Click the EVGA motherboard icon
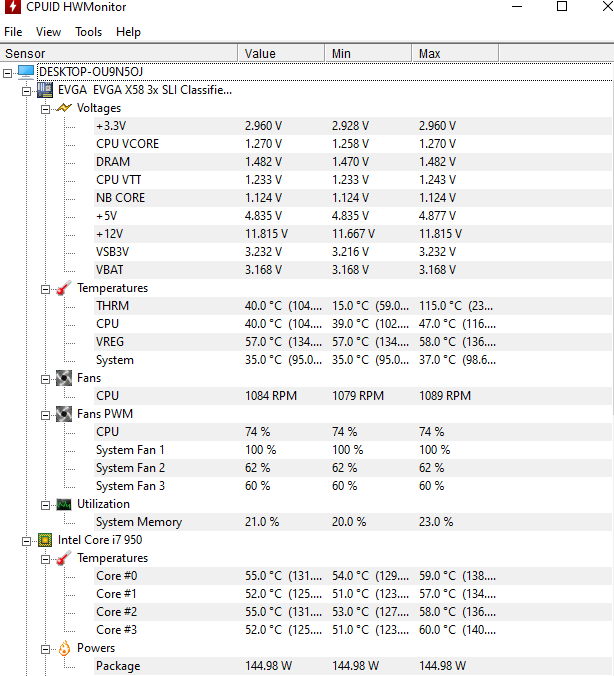 pos(45,90)
